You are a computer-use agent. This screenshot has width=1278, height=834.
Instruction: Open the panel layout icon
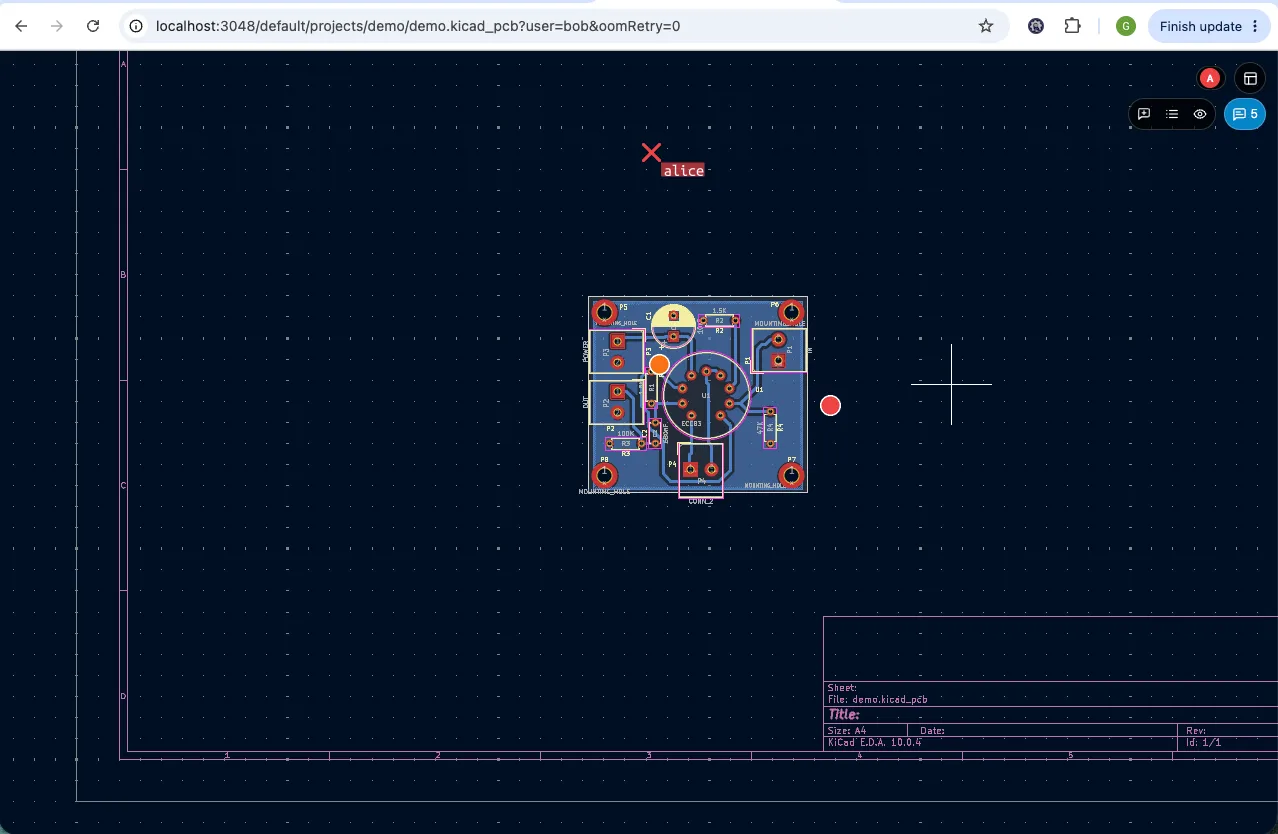[x=1250, y=78]
